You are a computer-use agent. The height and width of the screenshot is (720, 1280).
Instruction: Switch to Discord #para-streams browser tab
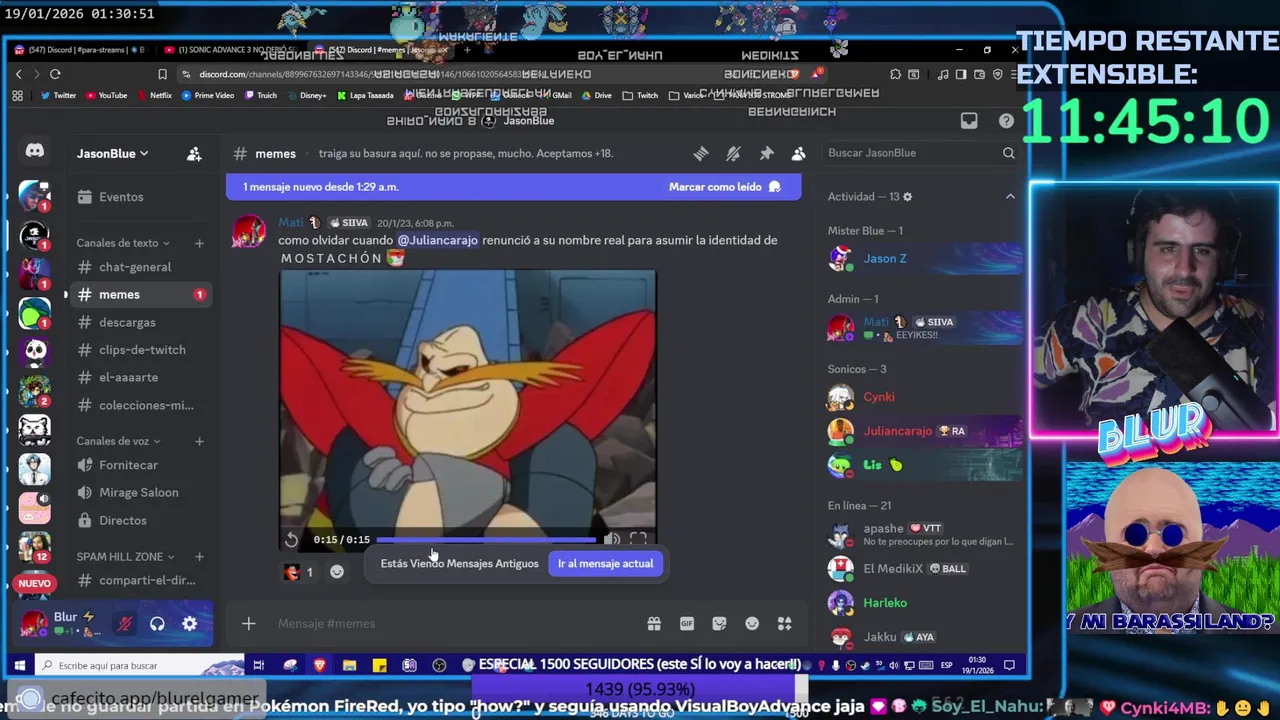[x=82, y=50]
